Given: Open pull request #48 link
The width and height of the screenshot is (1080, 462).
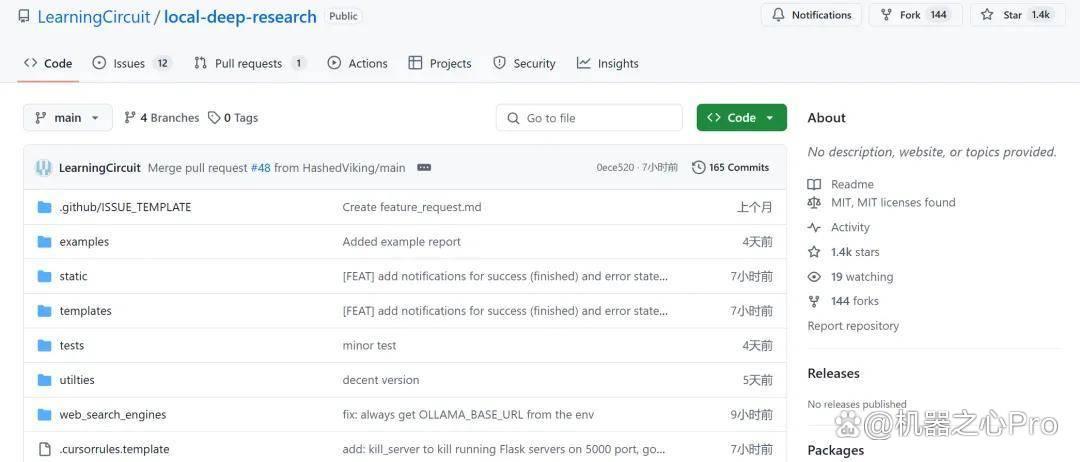Looking at the screenshot, I should pyautogui.click(x=260, y=167).
